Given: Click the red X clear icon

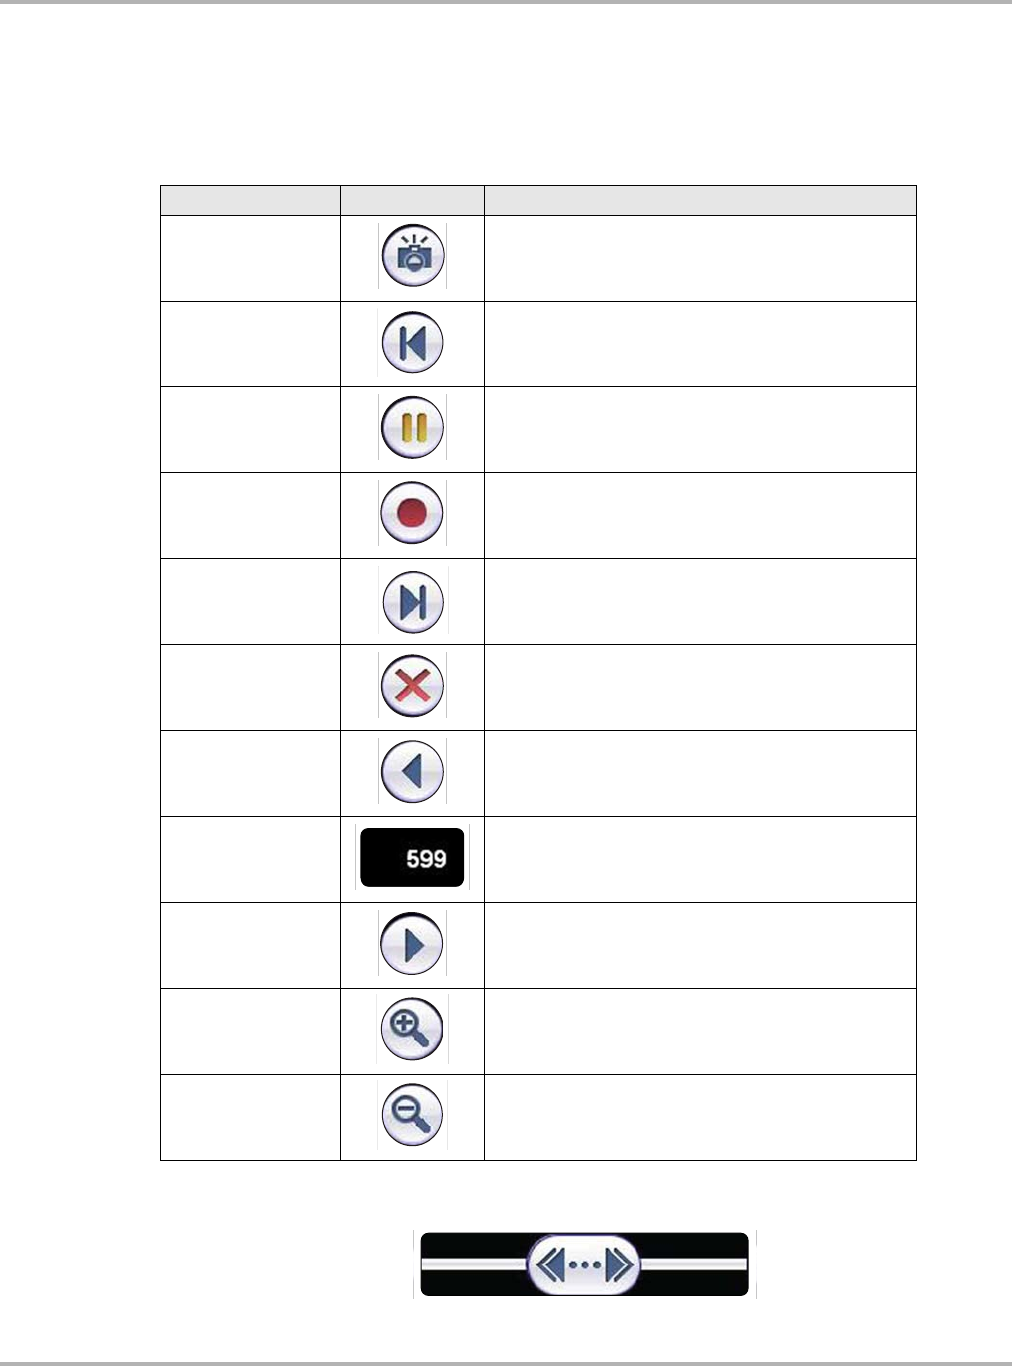Looking at the screenshot, I should tap(412, 686).
